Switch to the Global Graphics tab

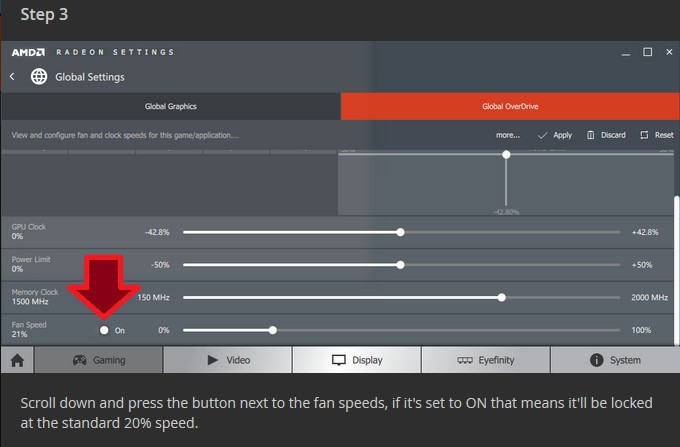click(171, 106)
